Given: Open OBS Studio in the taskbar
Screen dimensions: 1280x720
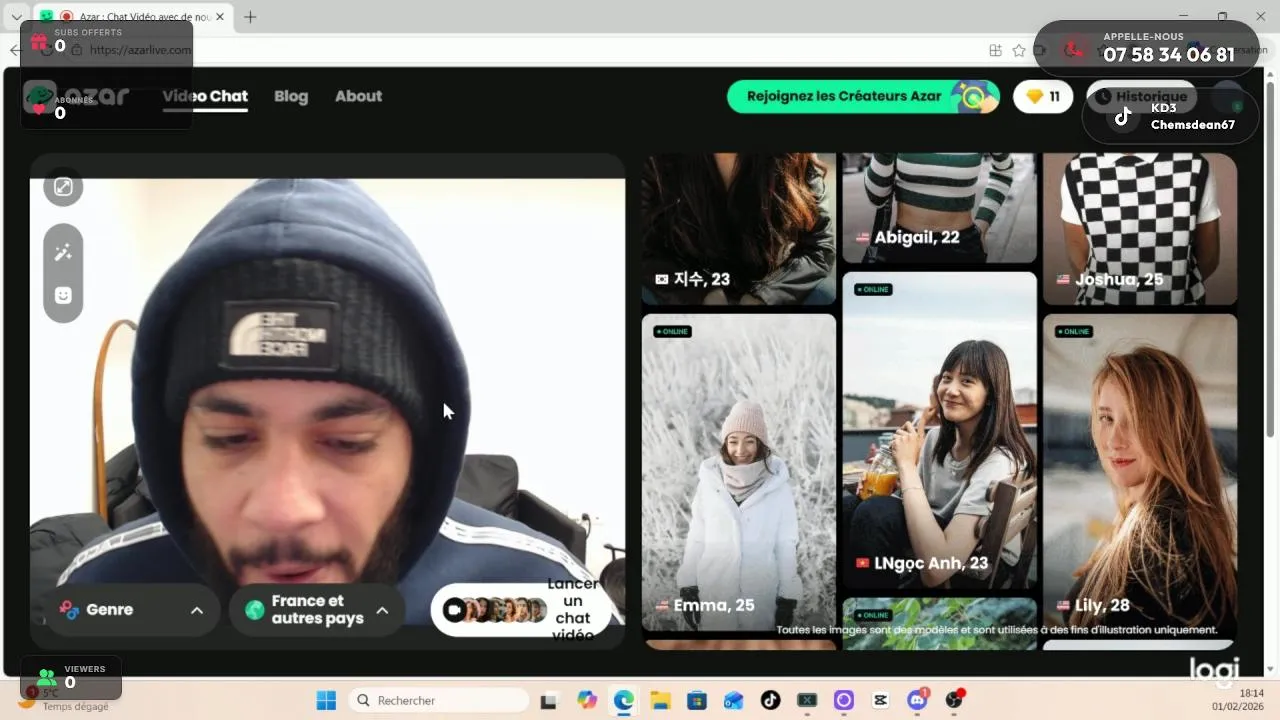Looking at the screenshot, I should tap(954, 701).
